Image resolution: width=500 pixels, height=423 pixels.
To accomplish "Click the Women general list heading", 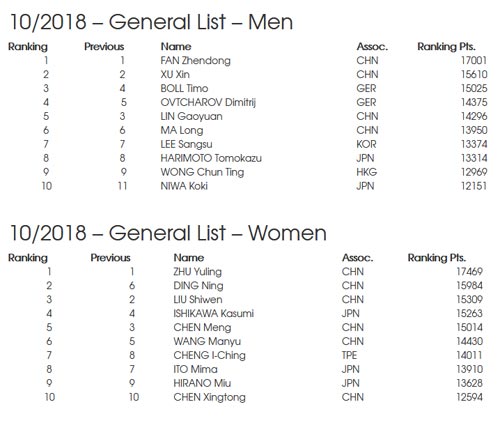I will [x=168, y=233].
